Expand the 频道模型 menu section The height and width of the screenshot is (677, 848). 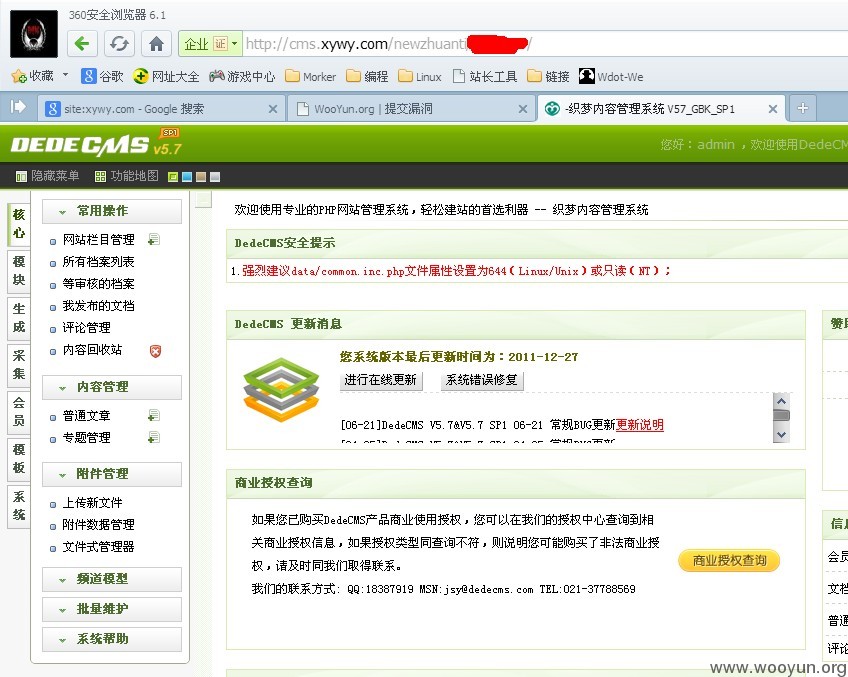click(x=112, y=579)
